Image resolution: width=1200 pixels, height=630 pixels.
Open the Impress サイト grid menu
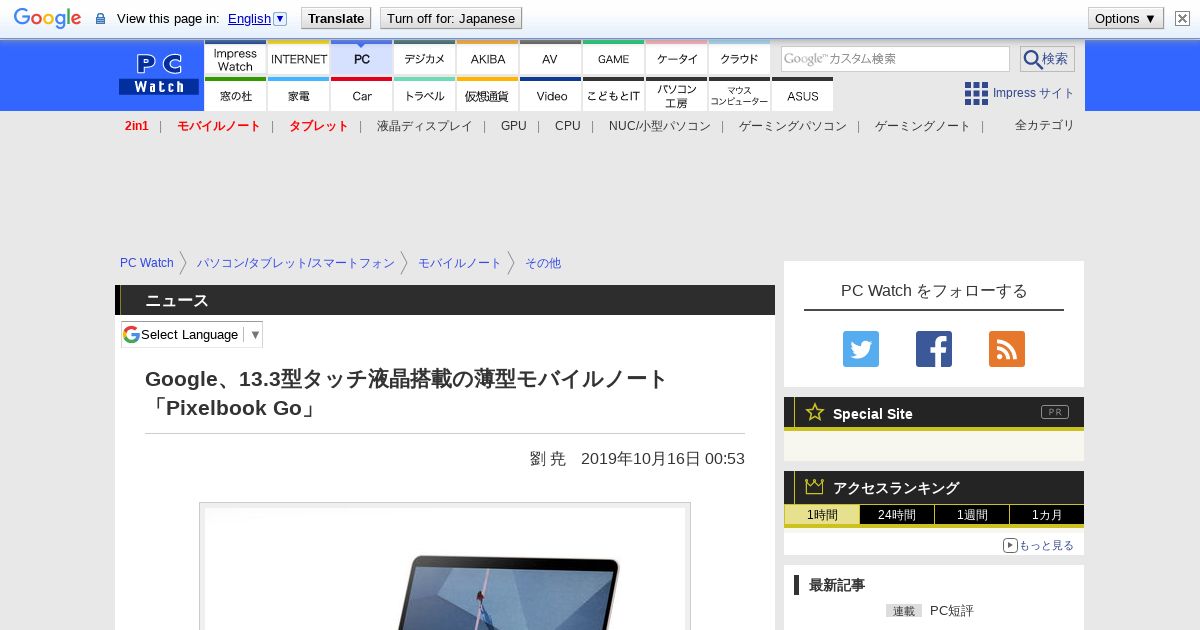point(1019,93)
